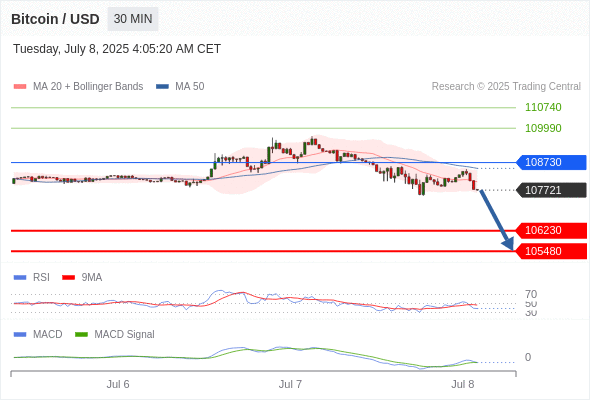
Task: Click the blue MACD legend swatch
Action: point(20,335)
